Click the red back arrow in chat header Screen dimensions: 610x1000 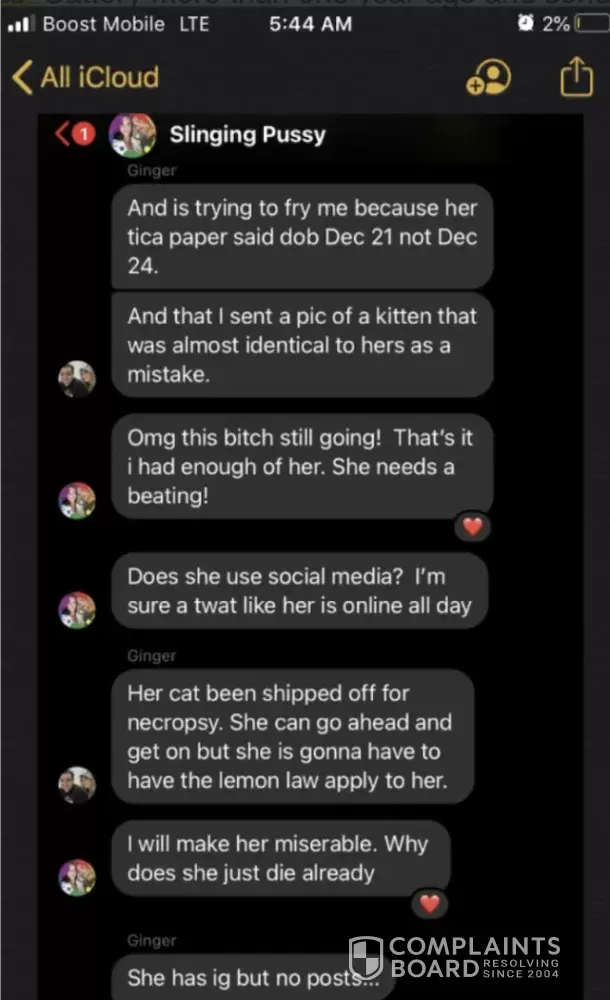pyautogui.click(x=63, y=133)
